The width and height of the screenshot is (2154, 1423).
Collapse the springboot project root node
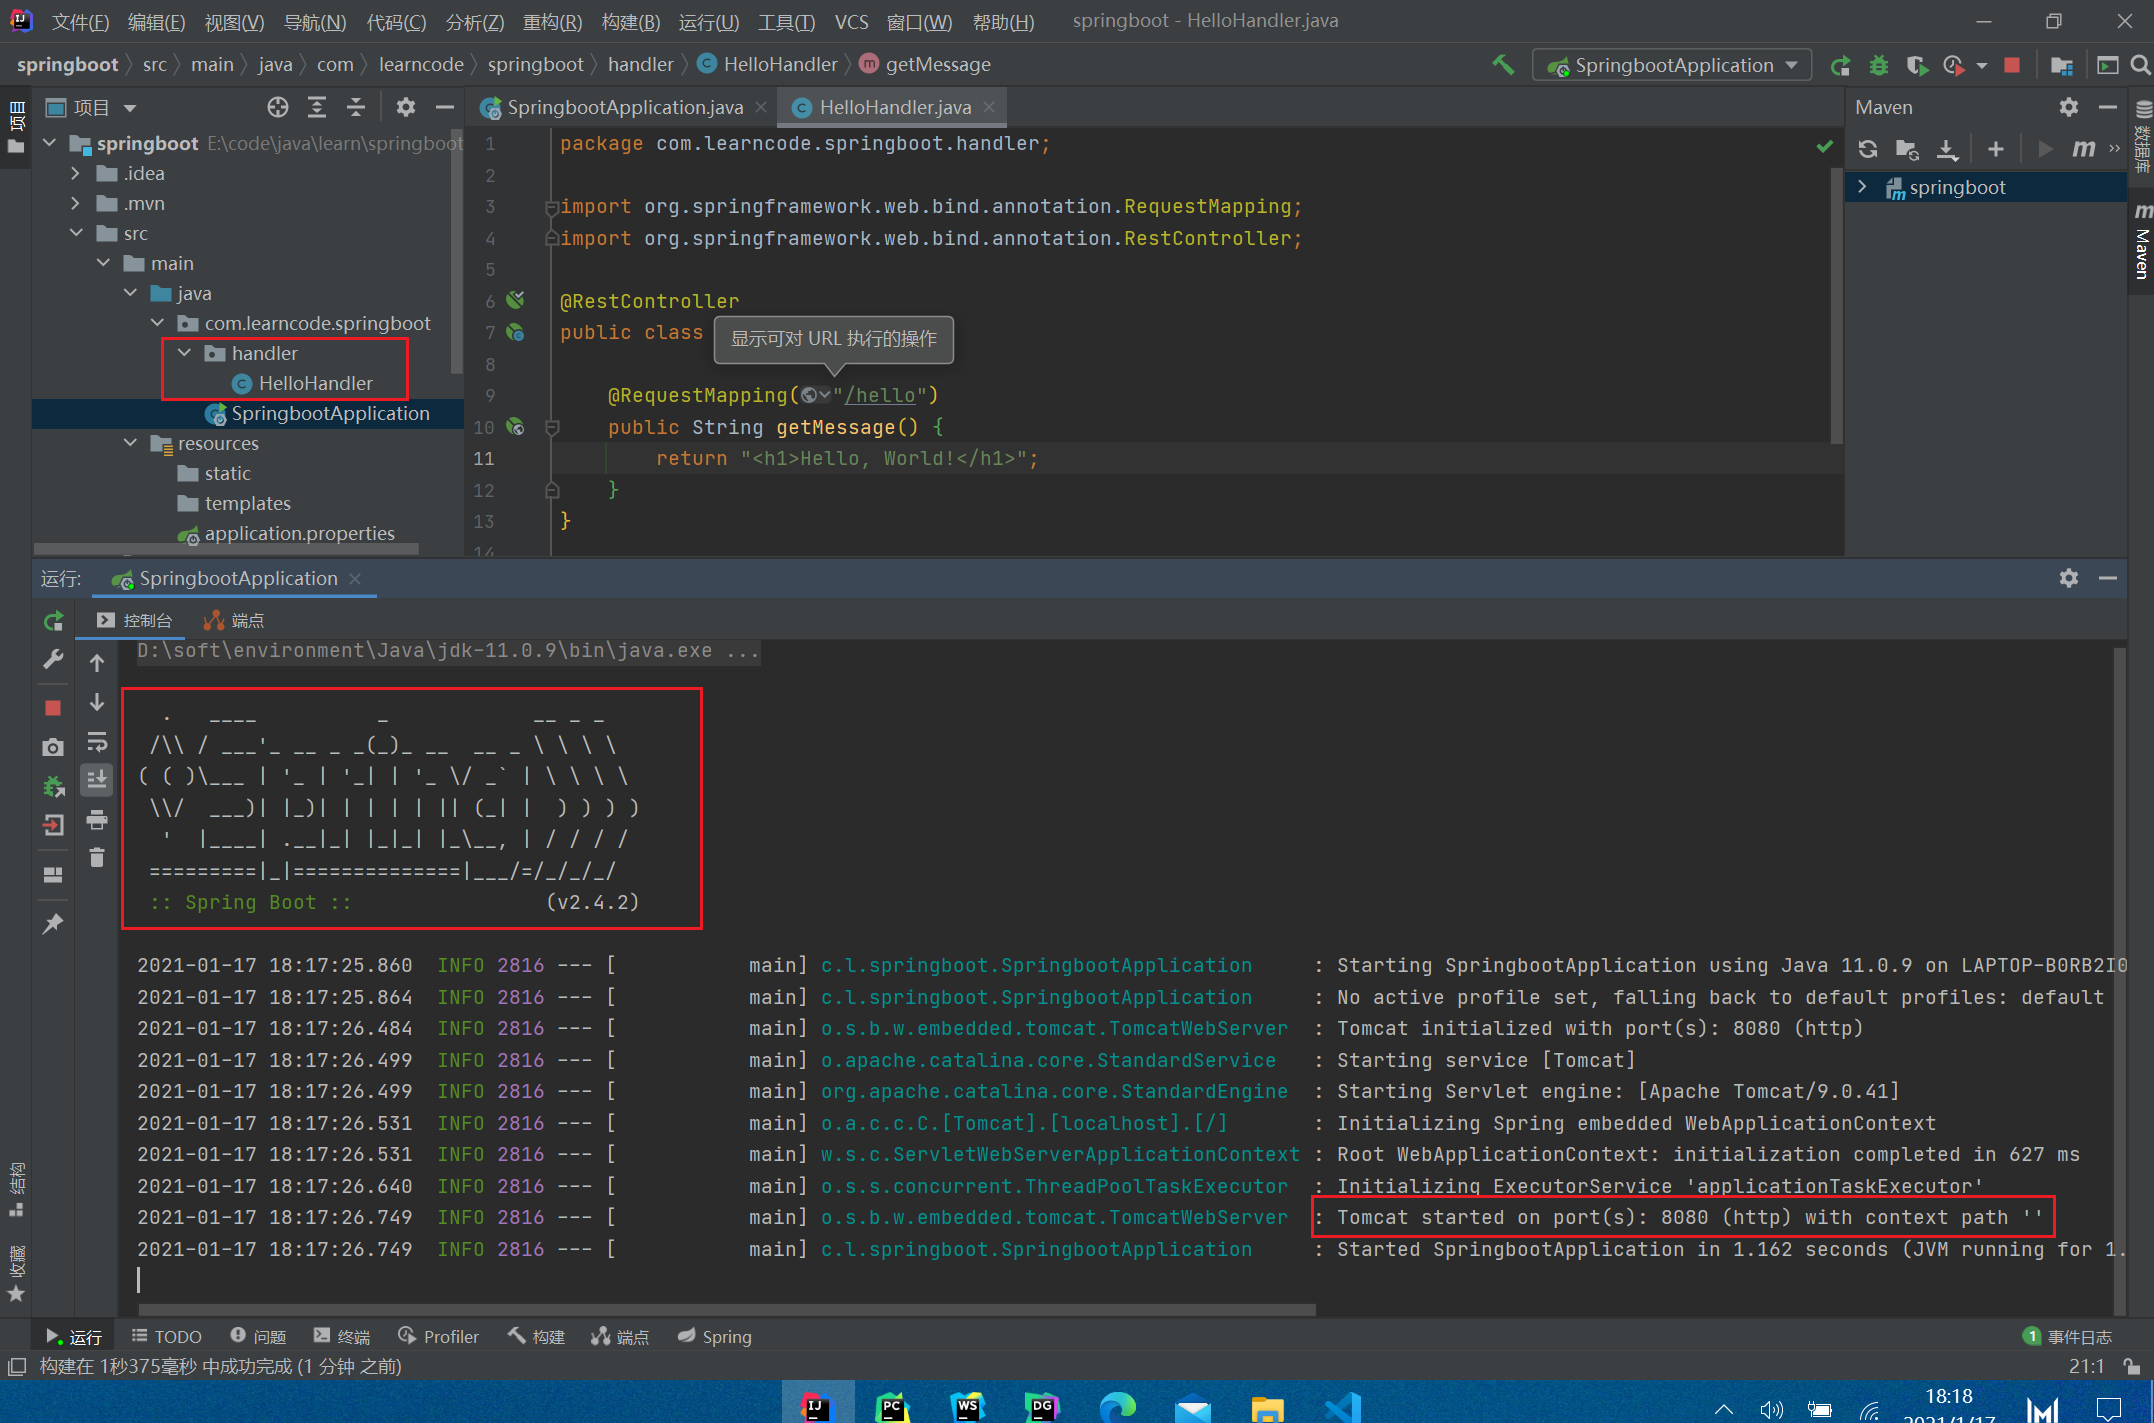click(x=49, y=143)
